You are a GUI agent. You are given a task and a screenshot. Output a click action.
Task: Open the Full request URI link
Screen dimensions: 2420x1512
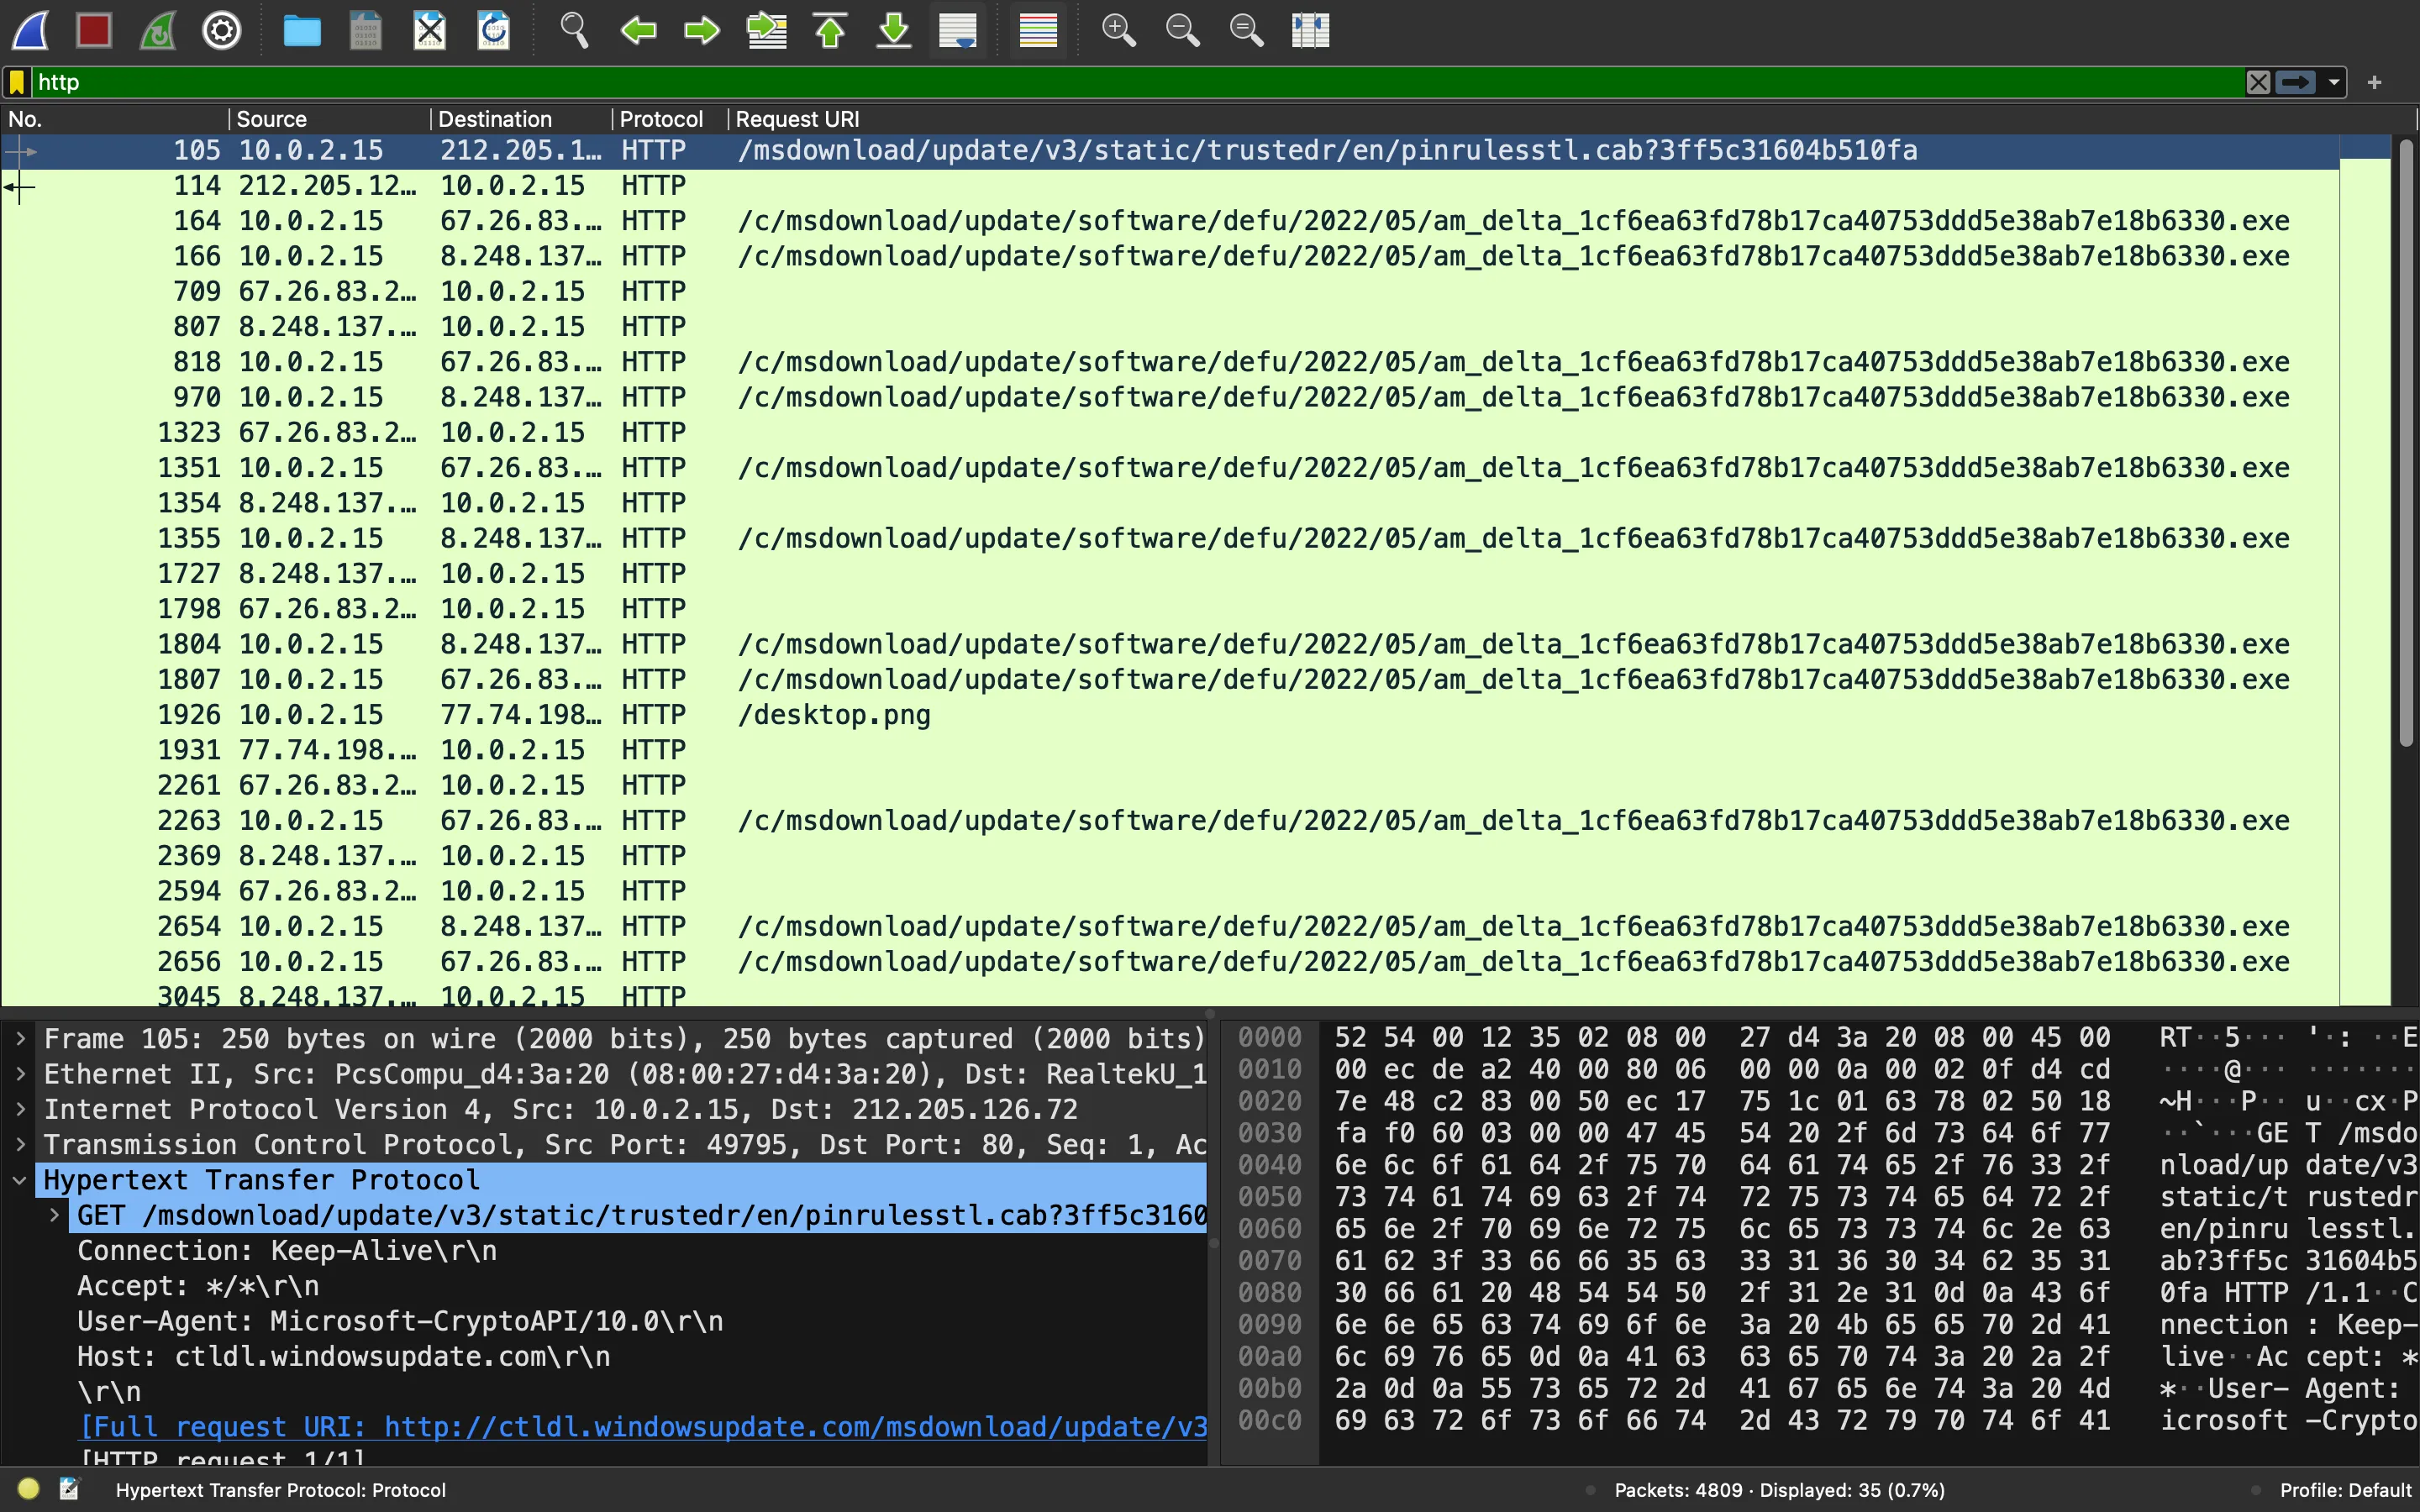pyautogui.click(x=643, y=1427)
